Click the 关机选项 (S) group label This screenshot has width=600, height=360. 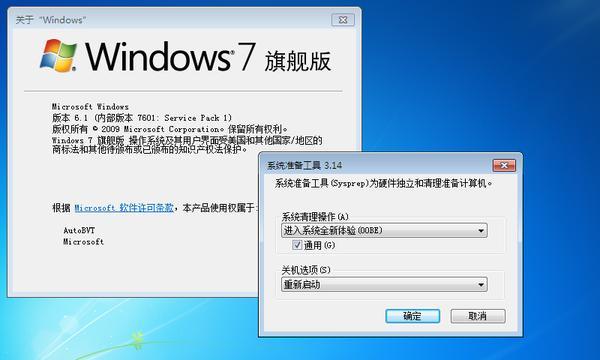pyautogui.click(x=306, y=270)
